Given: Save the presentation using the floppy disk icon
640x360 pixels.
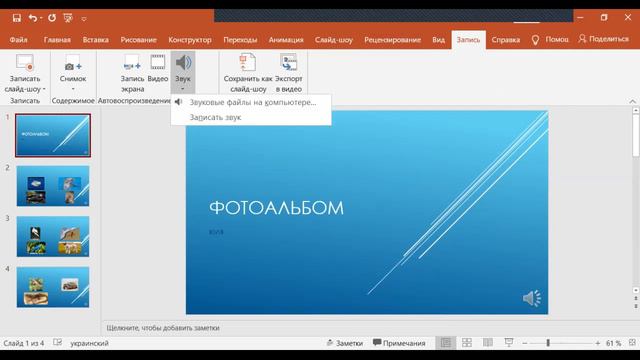Looking at the screenshot, I should [17, 18].
